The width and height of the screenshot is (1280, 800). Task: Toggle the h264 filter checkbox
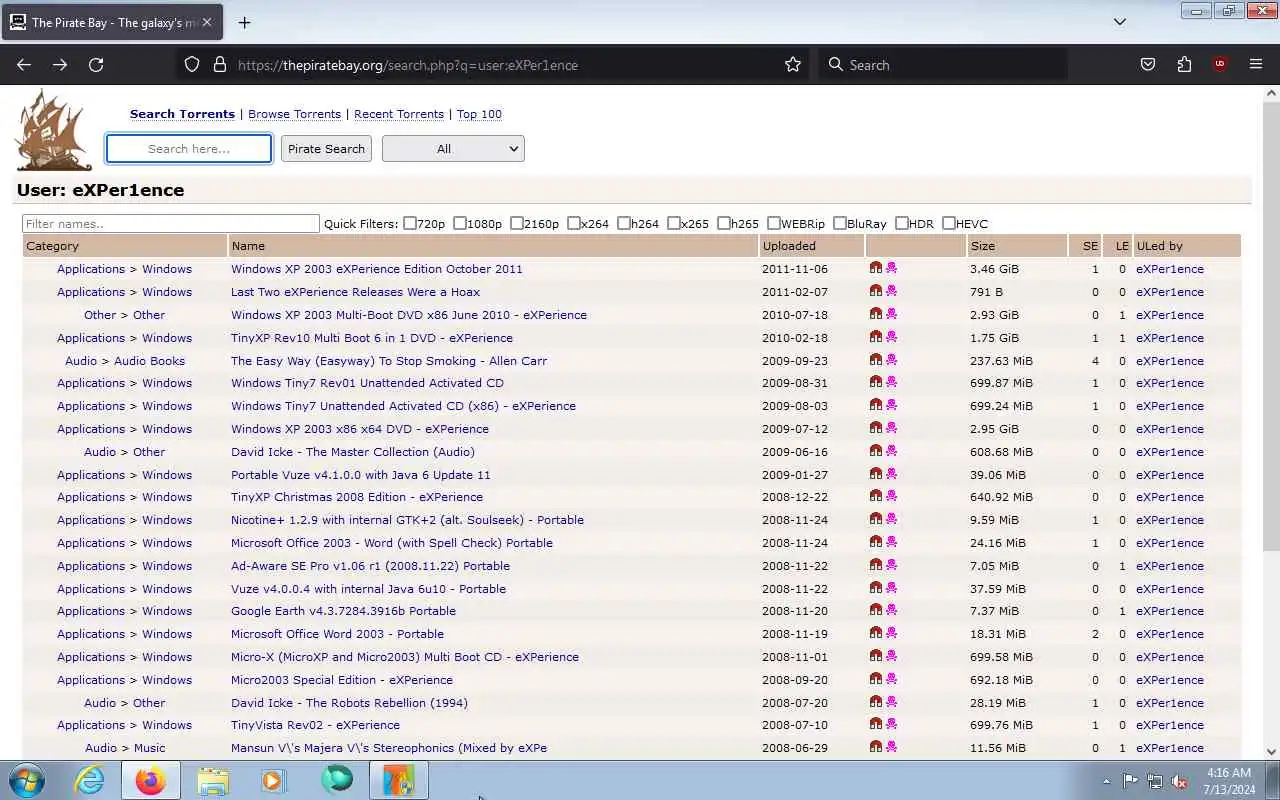(624, 223)
